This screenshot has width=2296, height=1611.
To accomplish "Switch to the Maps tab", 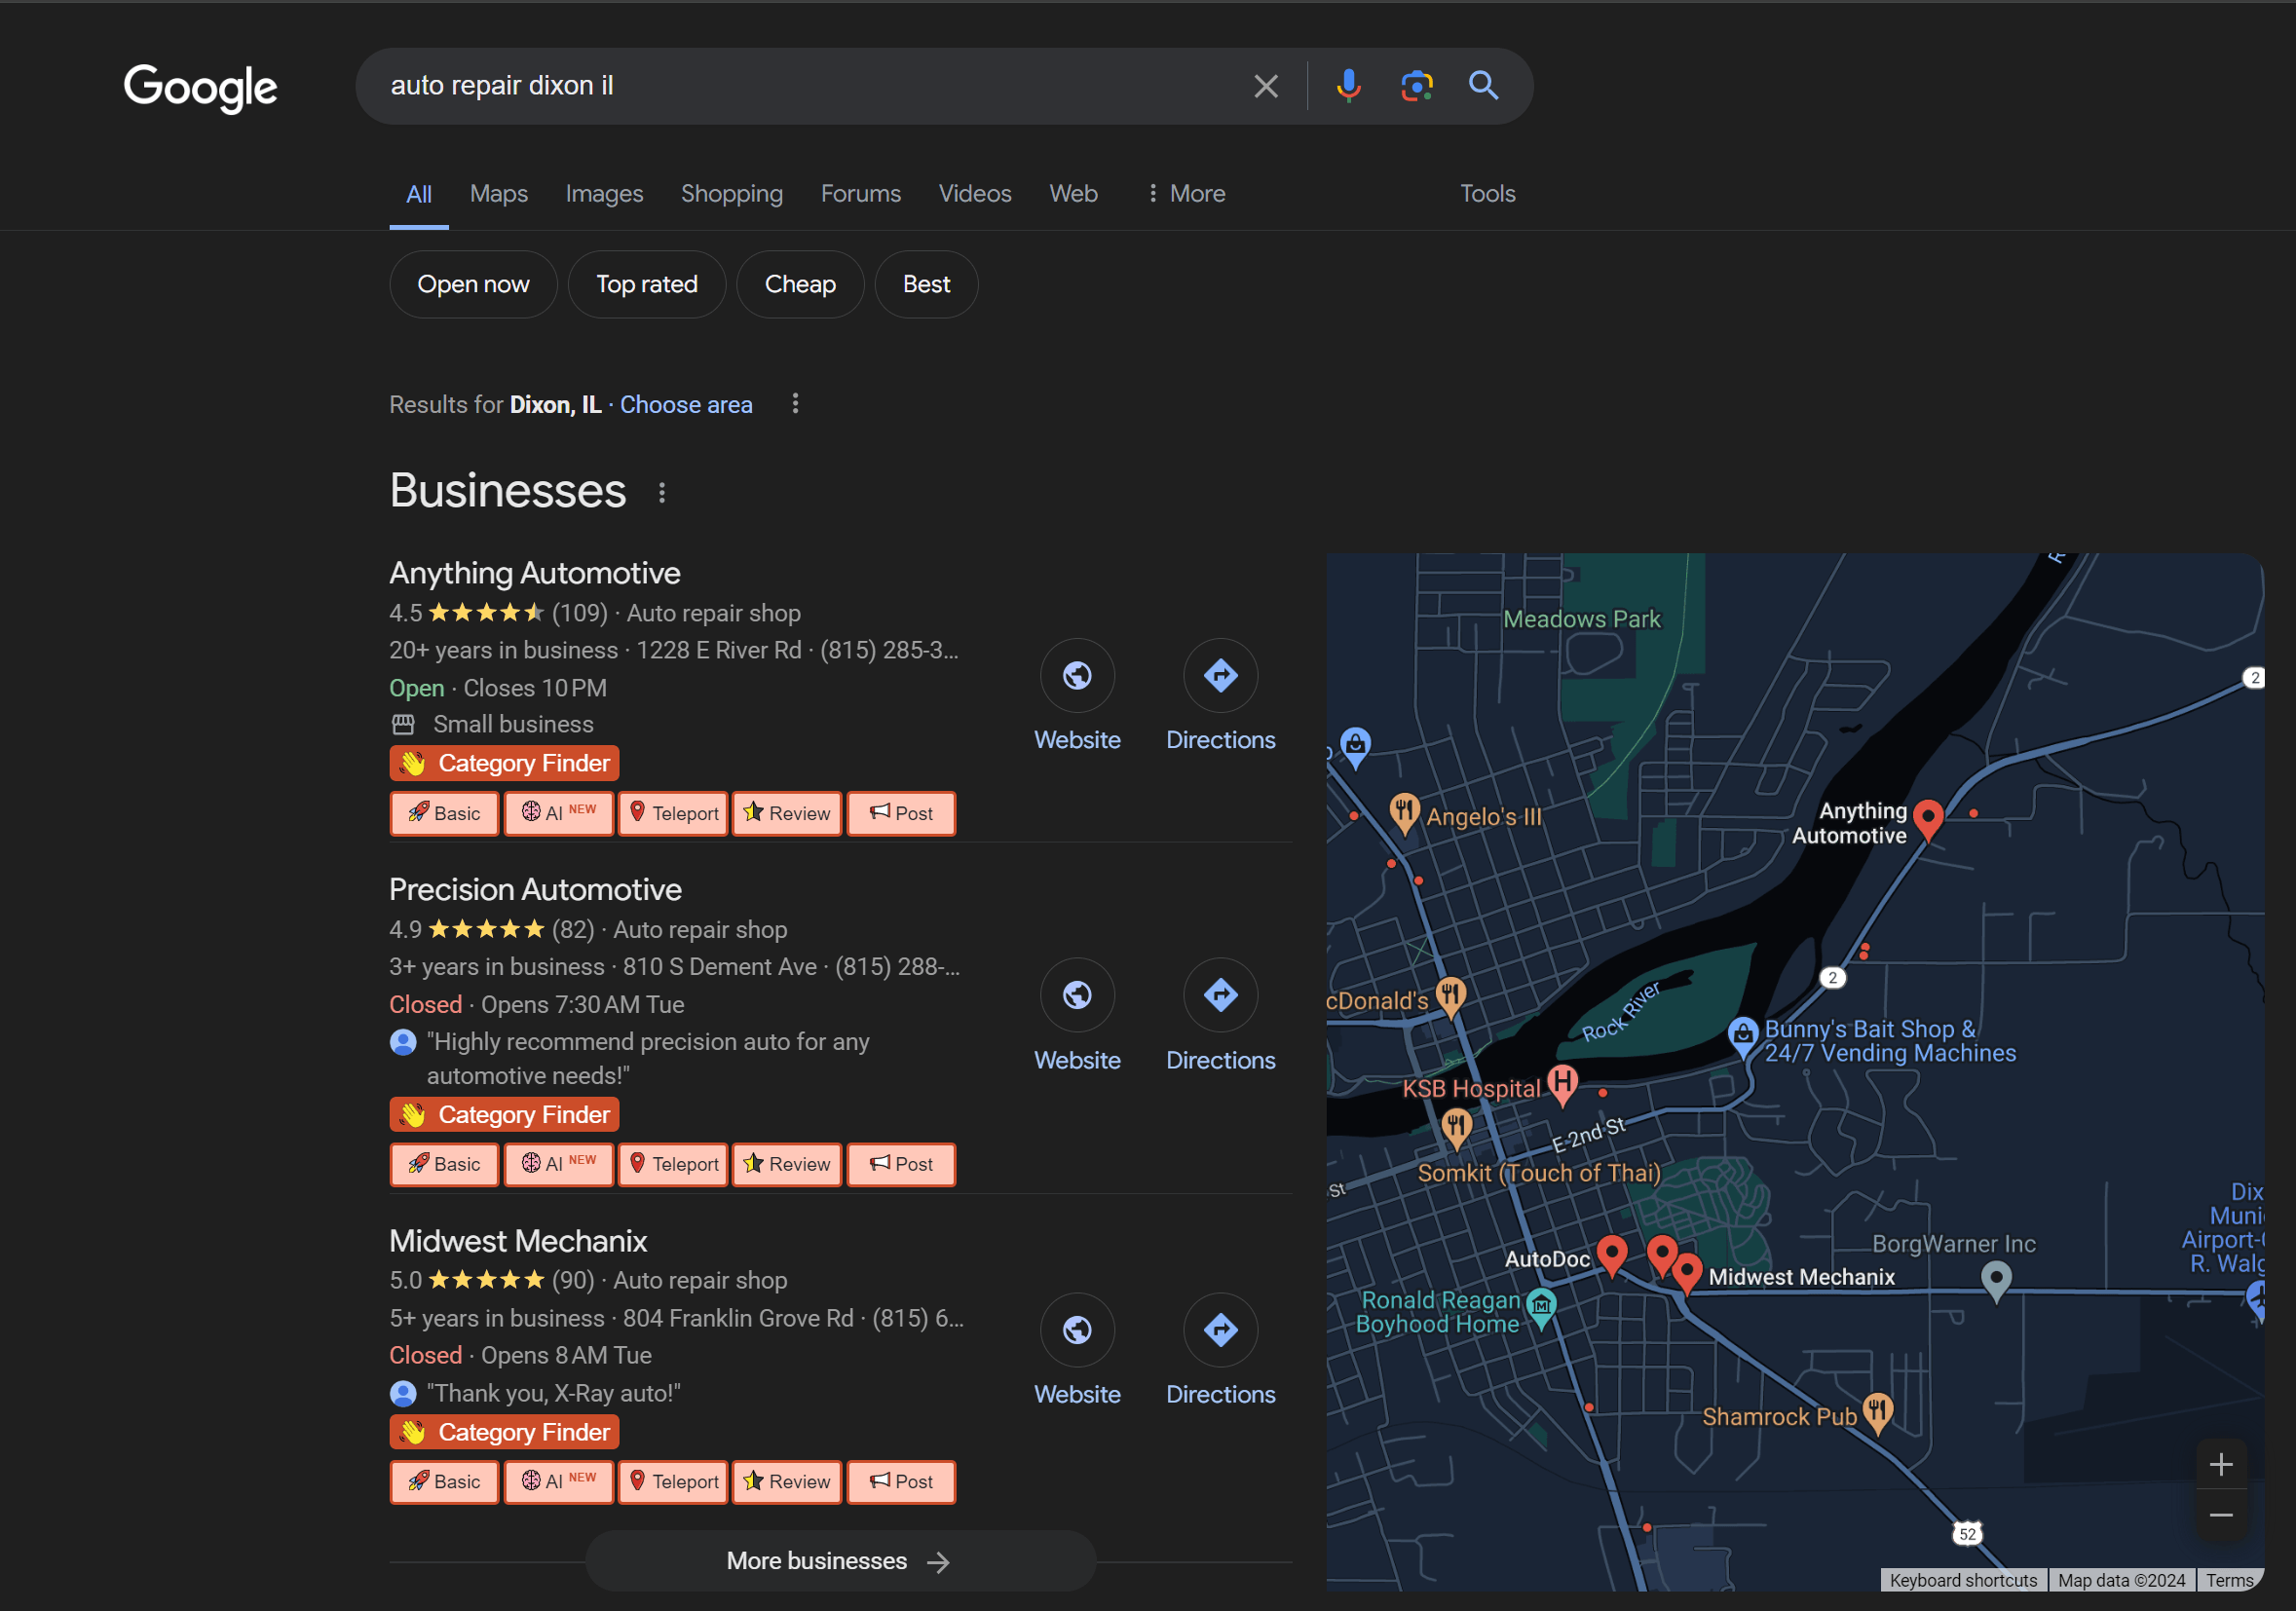I will pos(498,194).
